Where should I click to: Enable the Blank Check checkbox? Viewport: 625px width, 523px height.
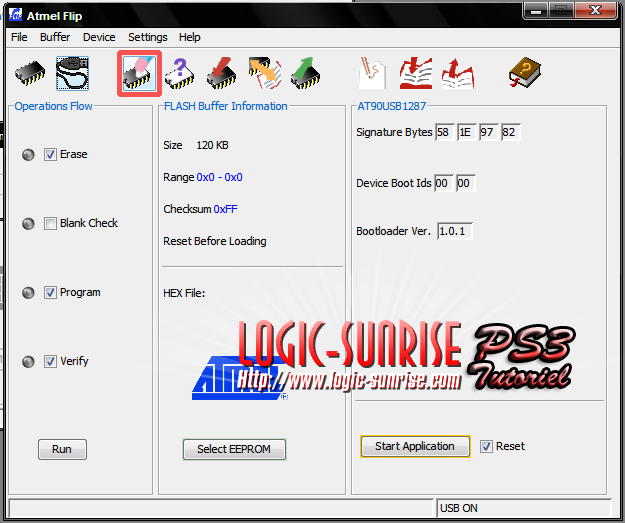click(x=50, y=224)
